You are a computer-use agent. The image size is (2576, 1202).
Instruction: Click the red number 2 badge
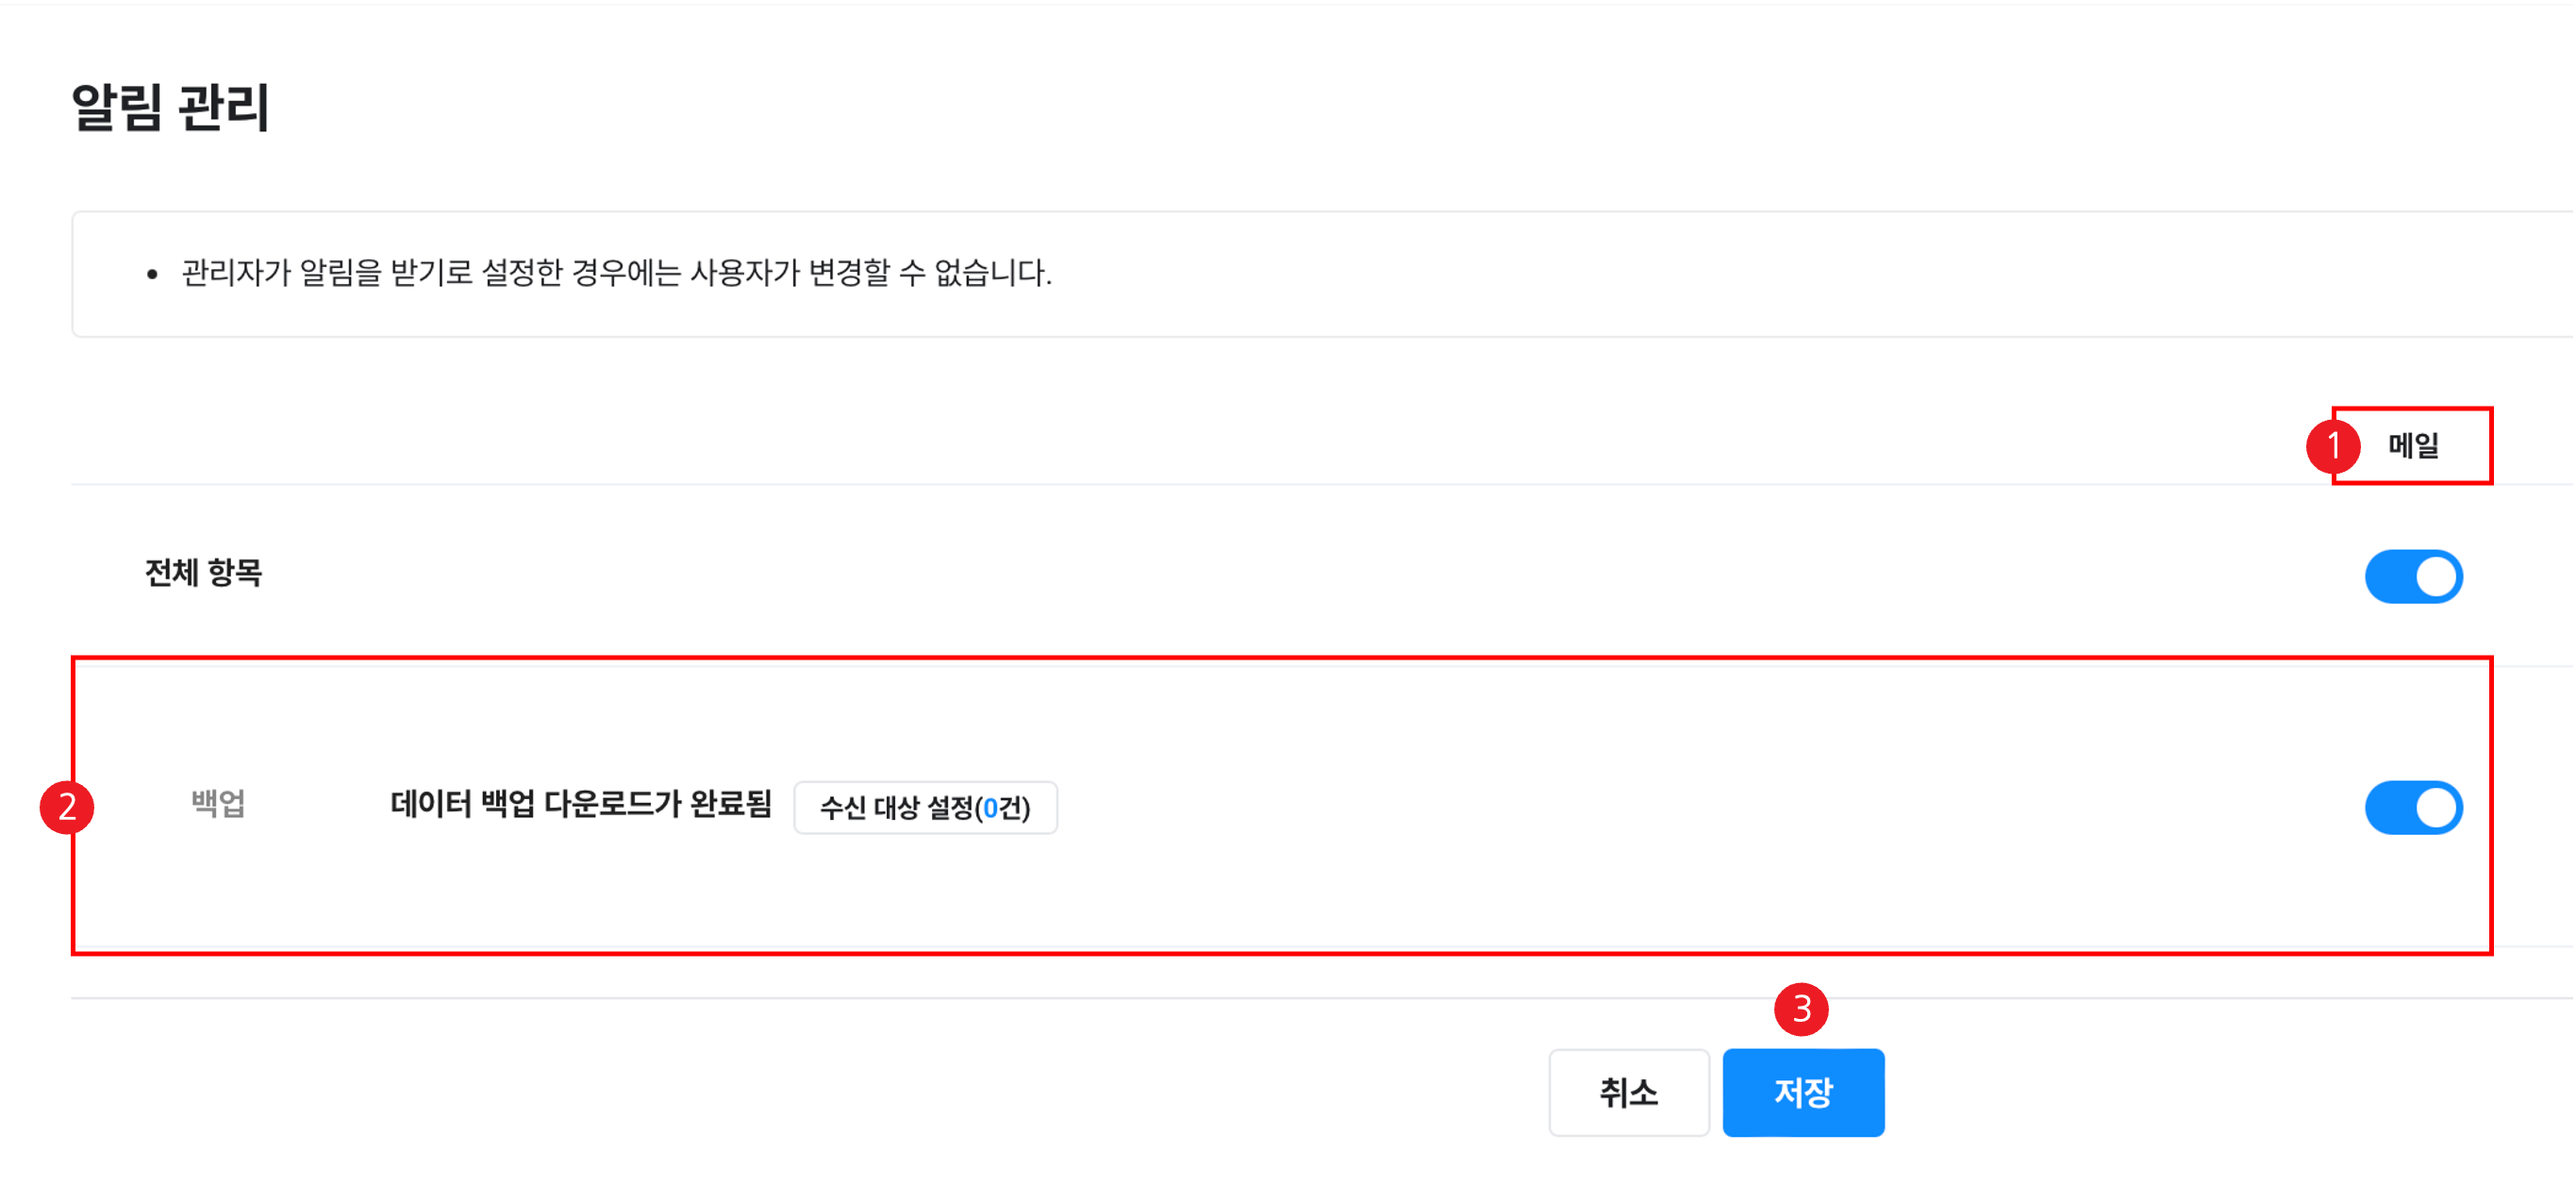67,807
